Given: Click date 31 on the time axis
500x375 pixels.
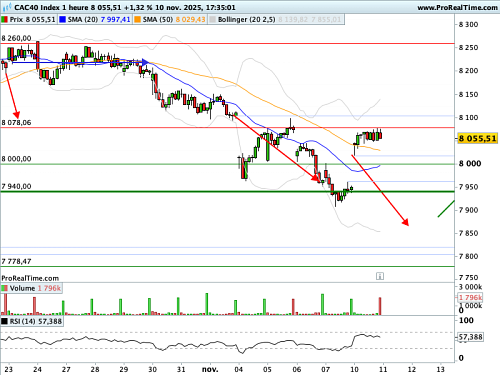Looking at the screenshot, I should (181, 369).
